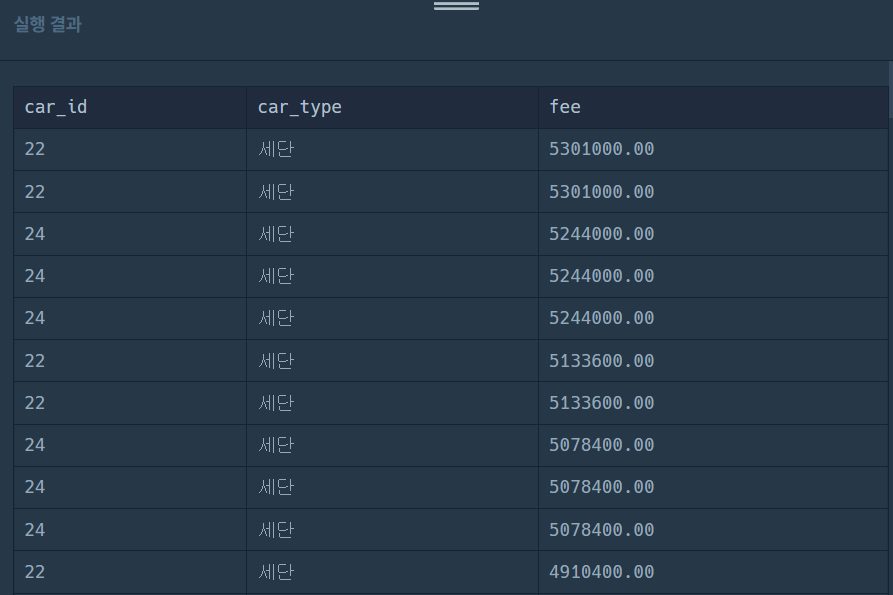Click the 실행 결과 panel title
The height and width of the screenshot is (595, 893).
coord(48,24)
